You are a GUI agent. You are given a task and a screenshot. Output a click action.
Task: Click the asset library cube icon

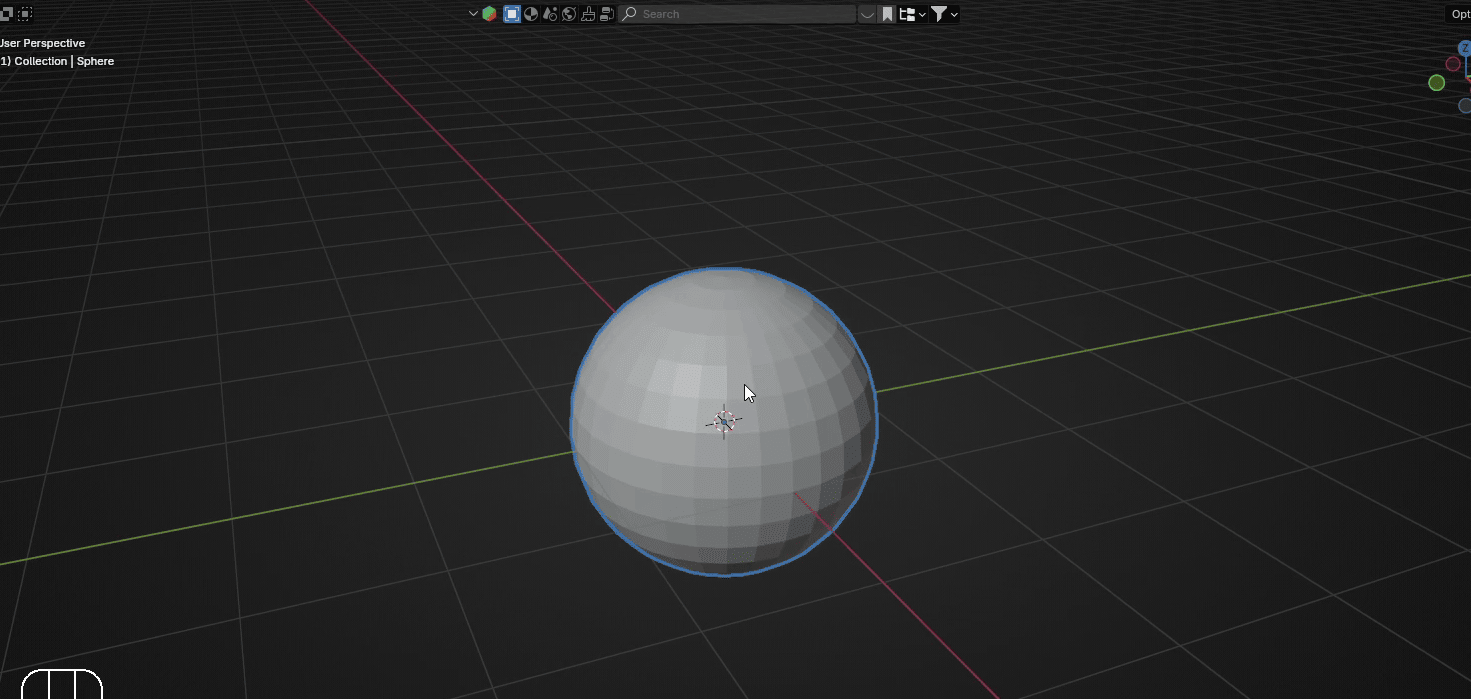(x=489, y=14)
